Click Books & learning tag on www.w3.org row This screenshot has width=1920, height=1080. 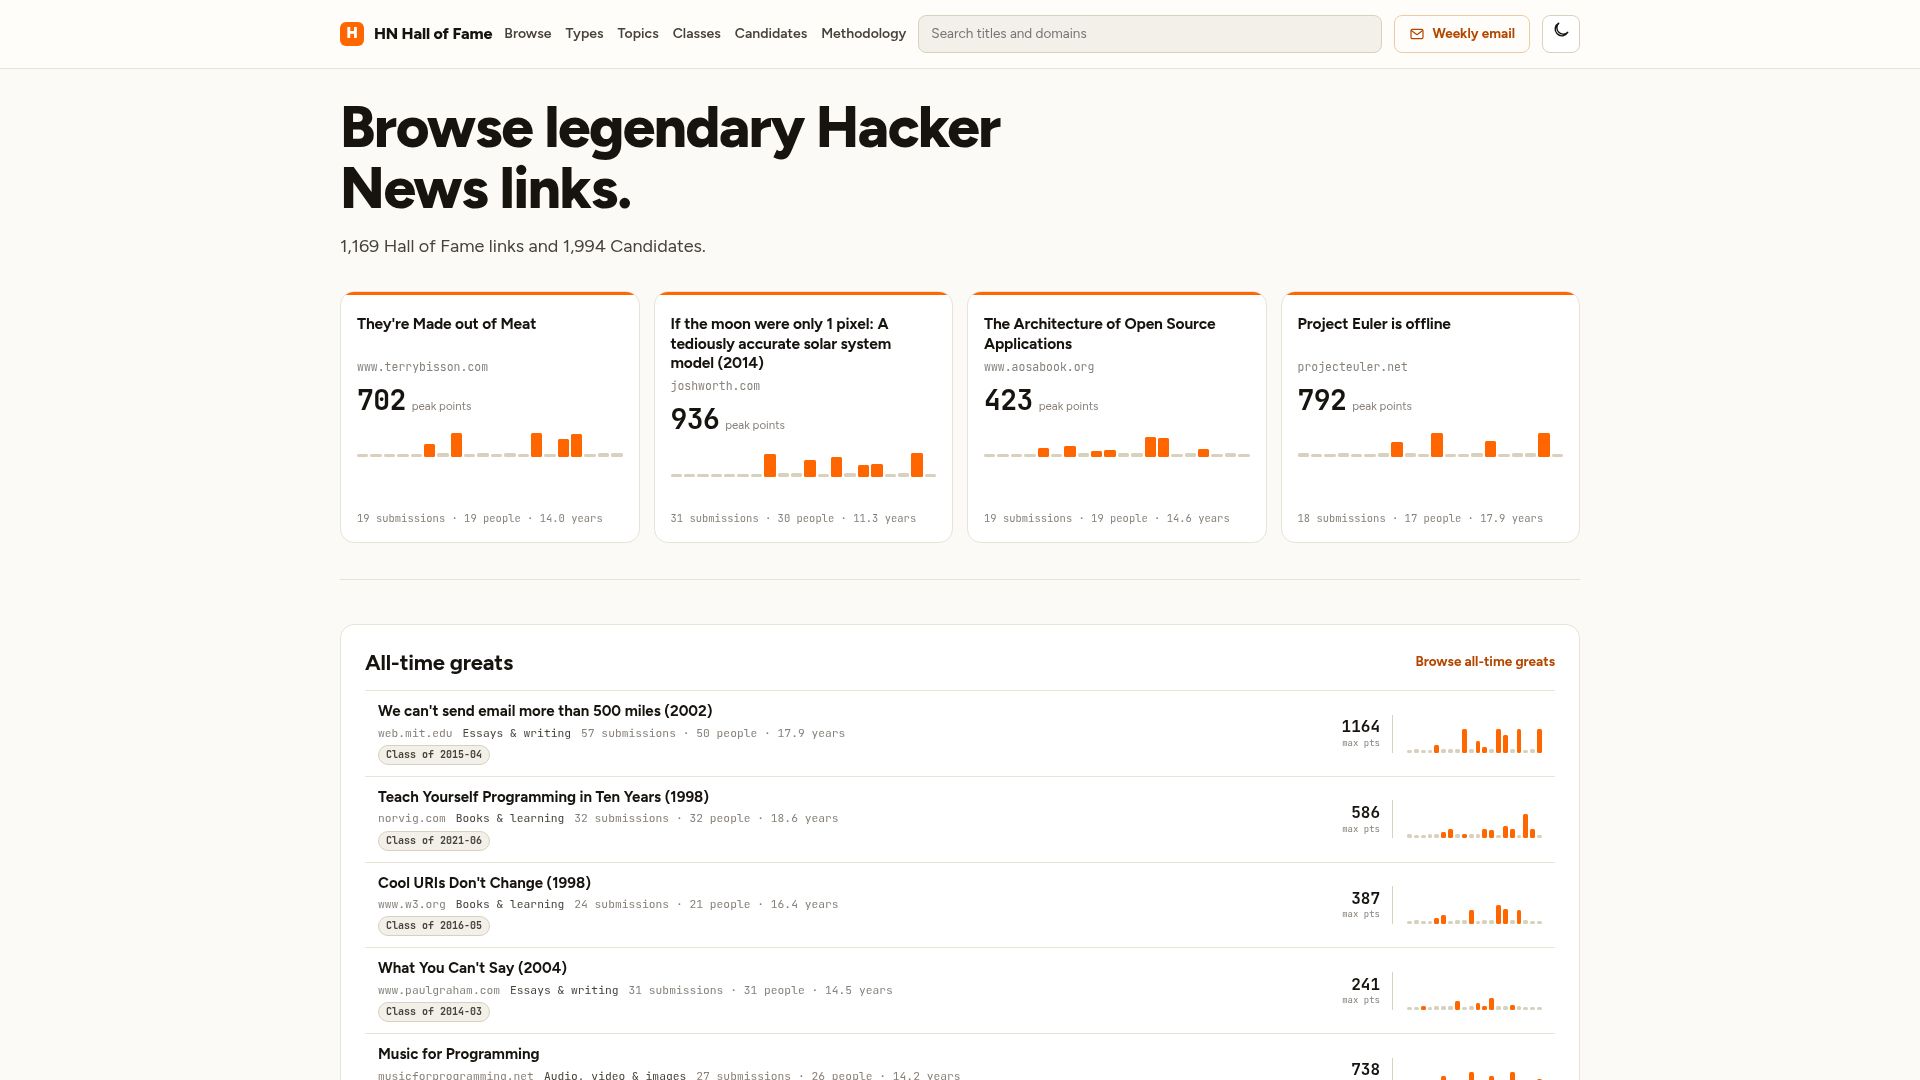[x=510, y=905]
